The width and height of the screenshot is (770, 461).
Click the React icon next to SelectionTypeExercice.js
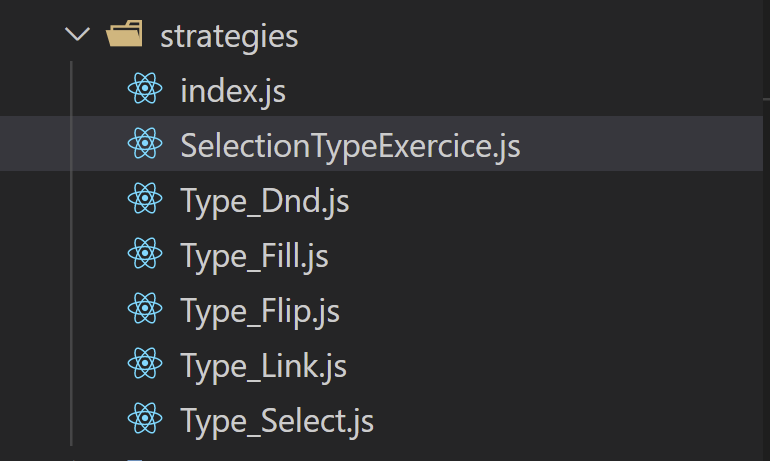click(x=145, y=146)
